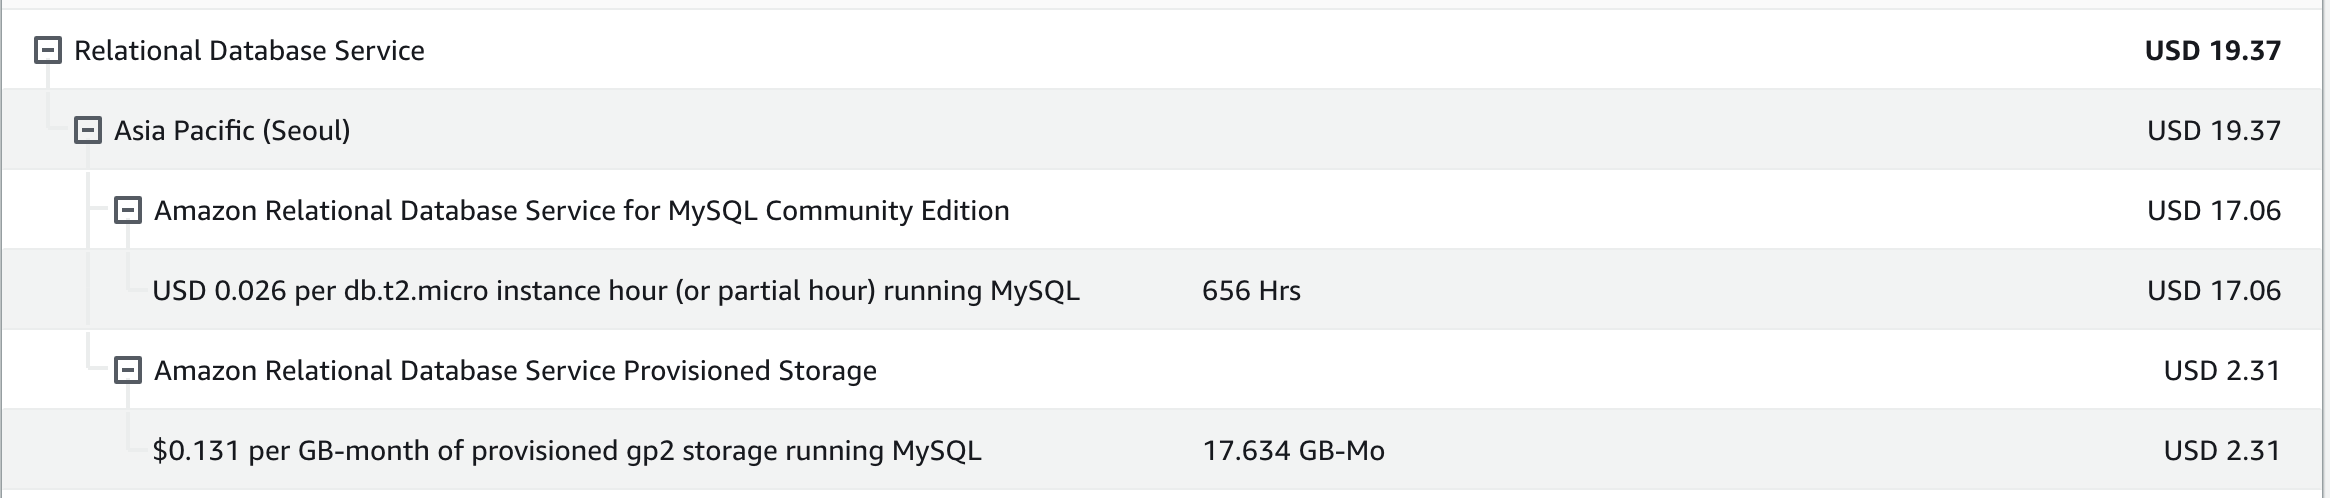Collapse the Provisioned Storage group
The height and width of the screenshot is (498, 2330).
coord(128,370)
